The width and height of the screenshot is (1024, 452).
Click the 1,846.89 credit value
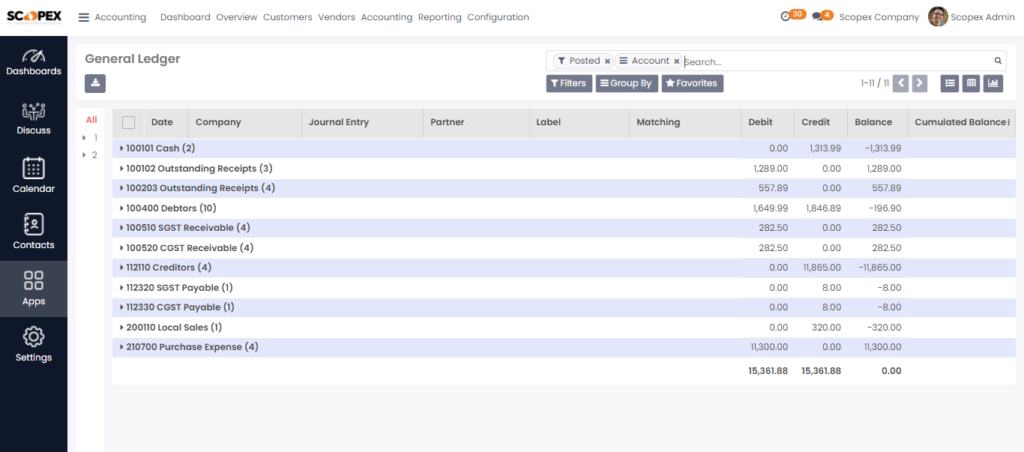(825, 208)
